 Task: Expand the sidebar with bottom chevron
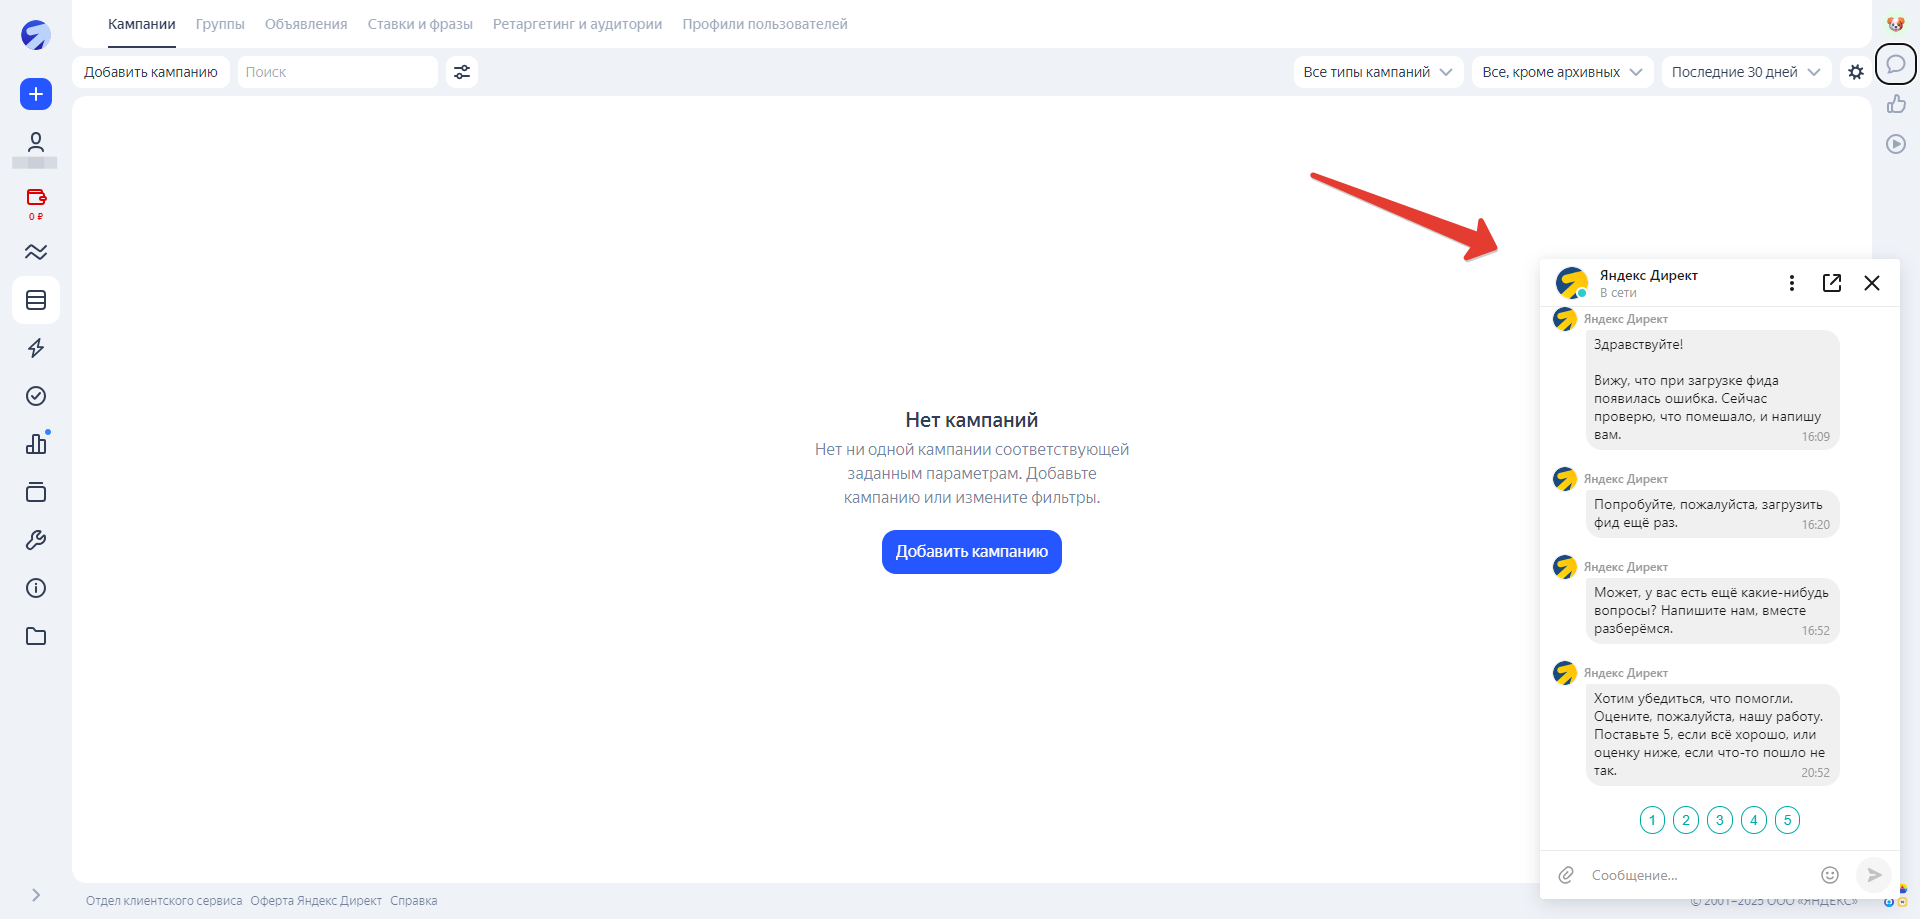point(36,895)
